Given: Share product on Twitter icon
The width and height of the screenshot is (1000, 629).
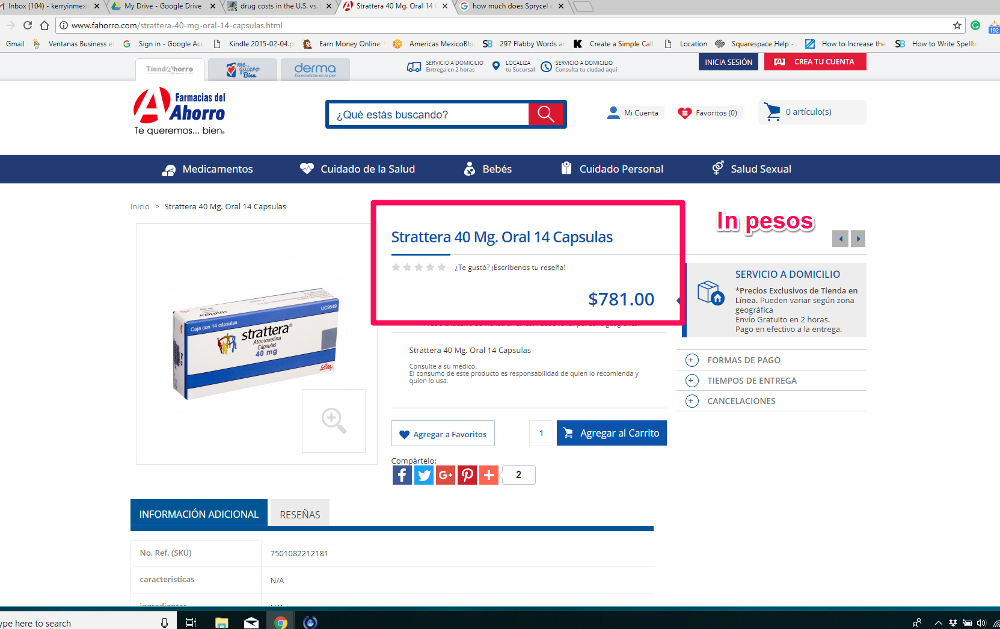Looking at the screenshot, I should point(423,475).
